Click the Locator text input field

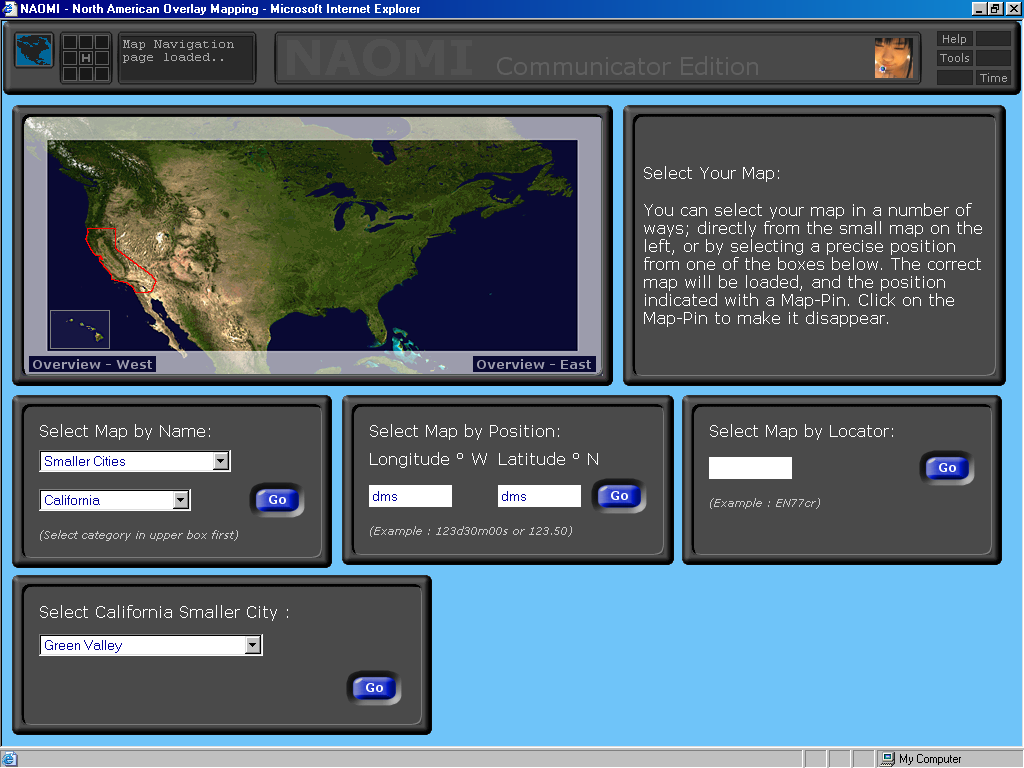pyautogui.click(x=750, y=468)
